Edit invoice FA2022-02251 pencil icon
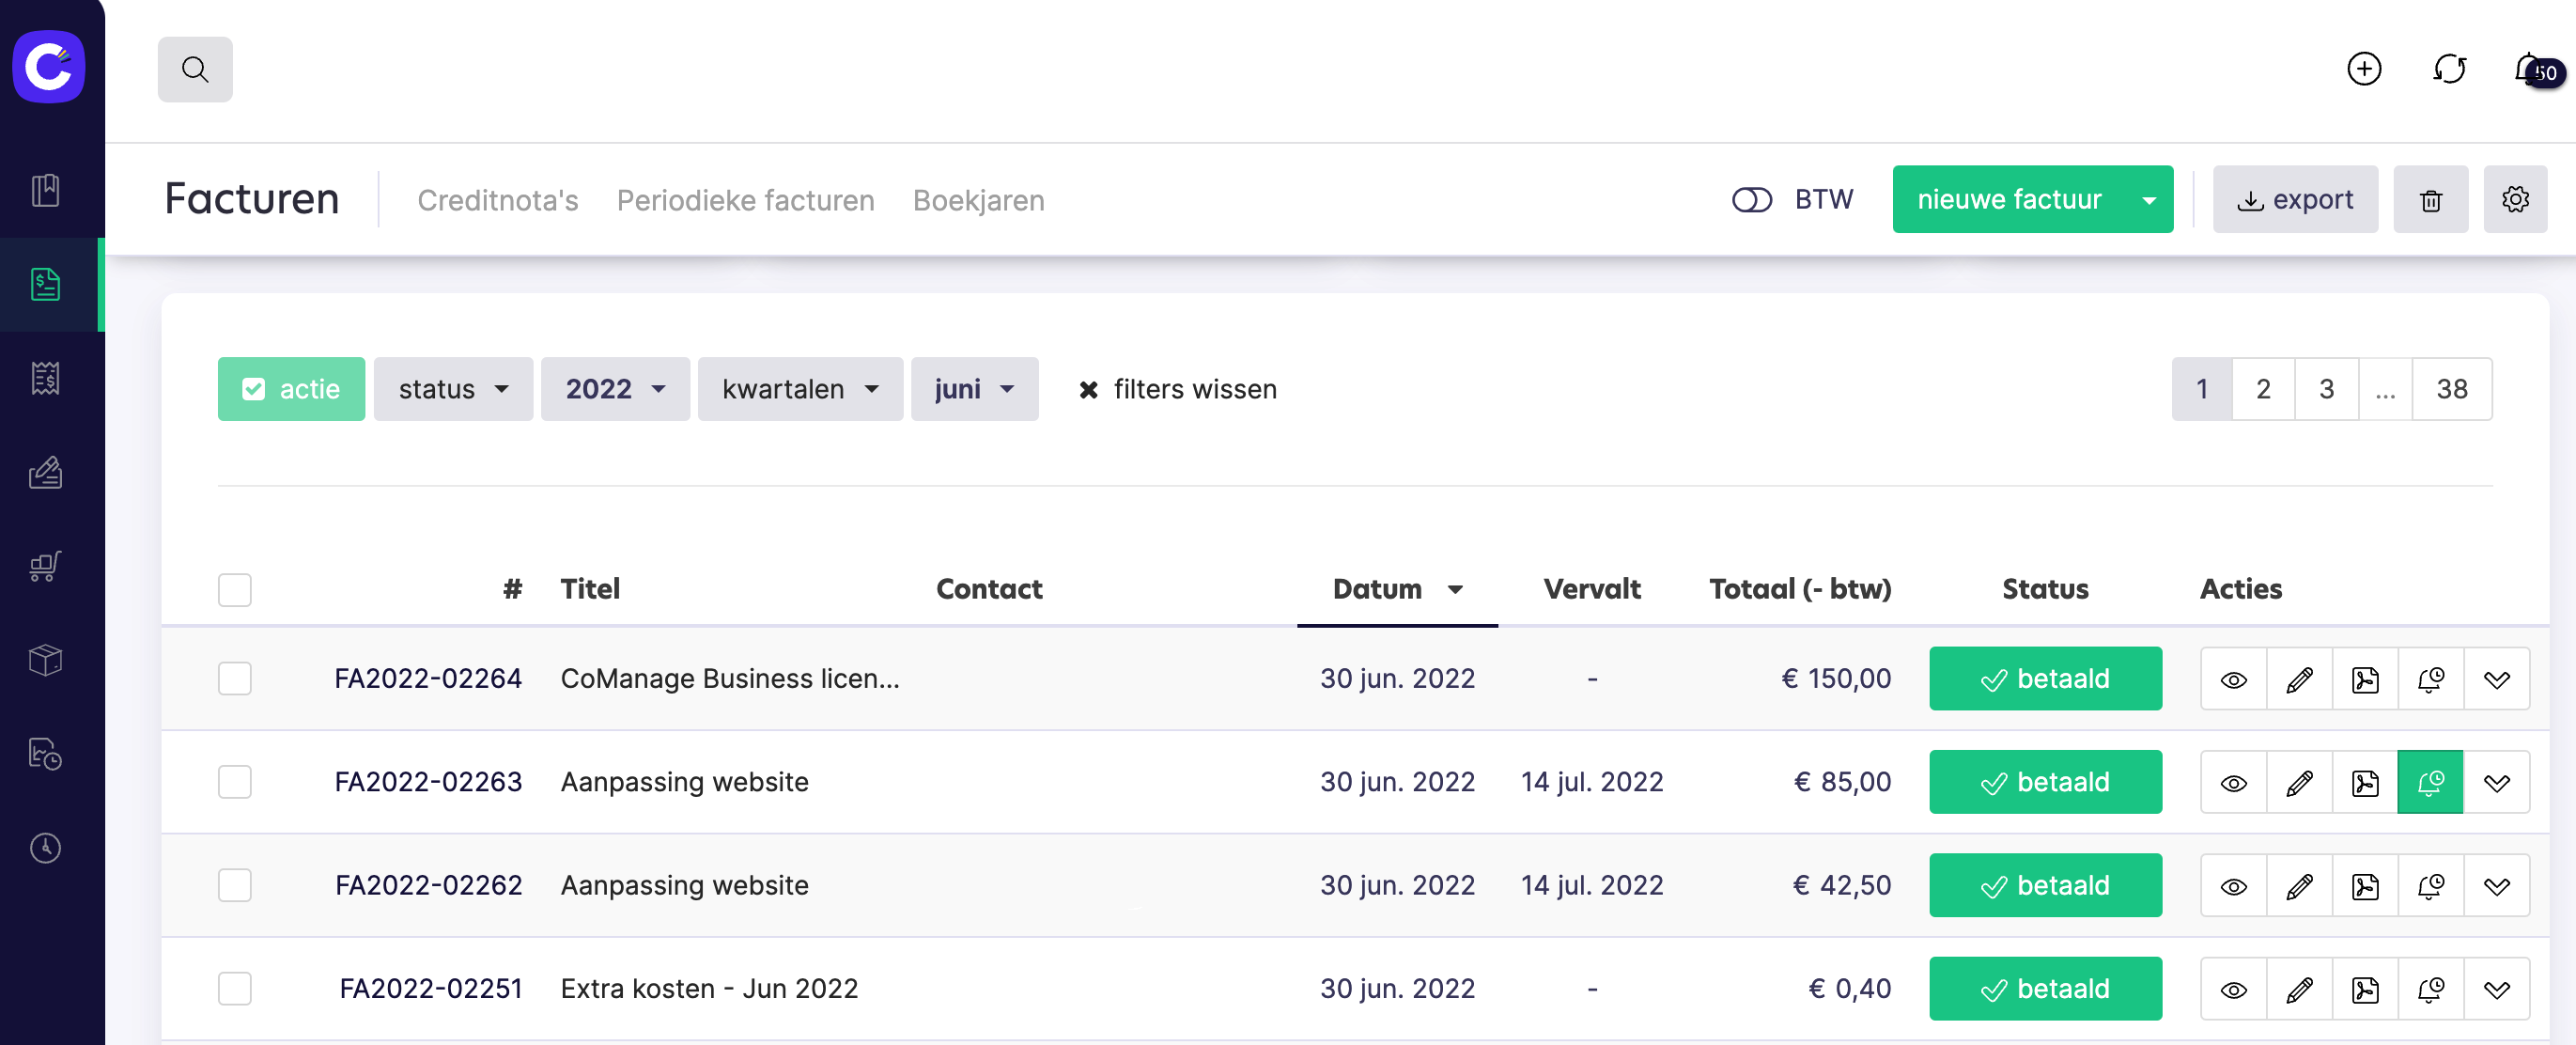 tap(2299, 989)
